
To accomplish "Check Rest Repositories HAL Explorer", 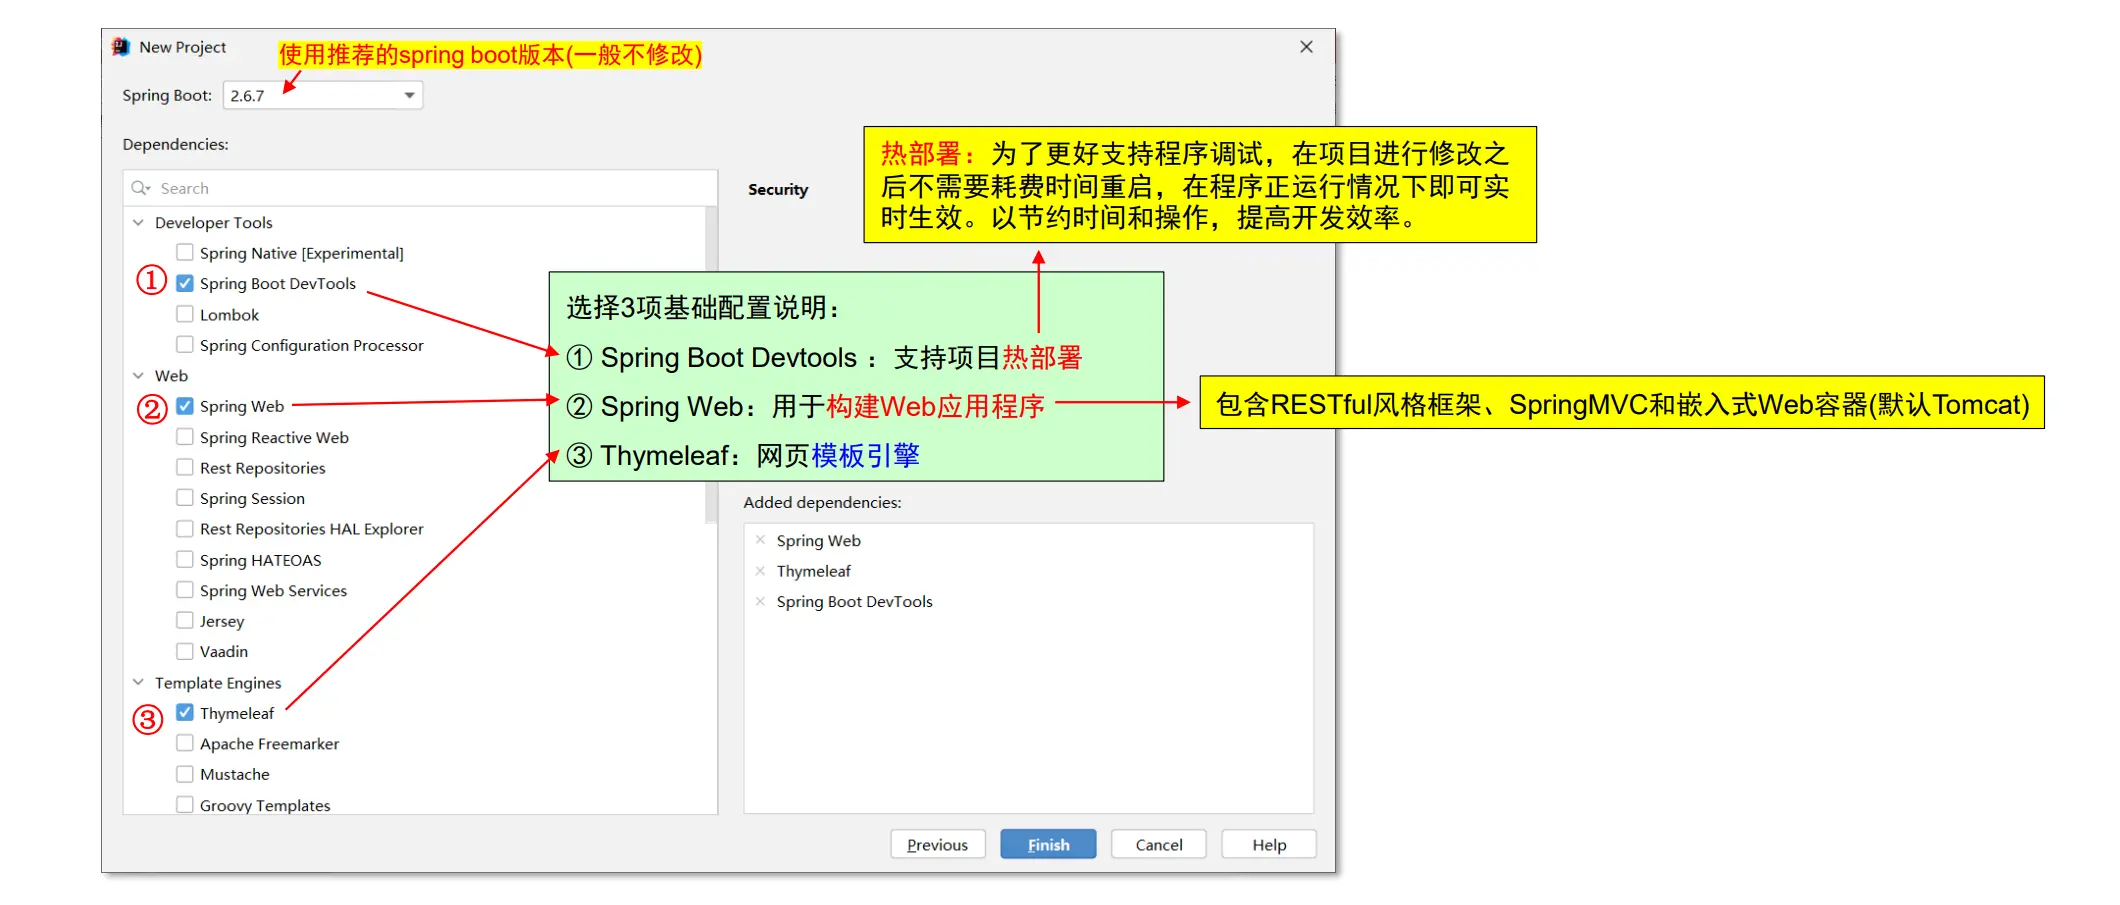I will click(x=185, y=528).
